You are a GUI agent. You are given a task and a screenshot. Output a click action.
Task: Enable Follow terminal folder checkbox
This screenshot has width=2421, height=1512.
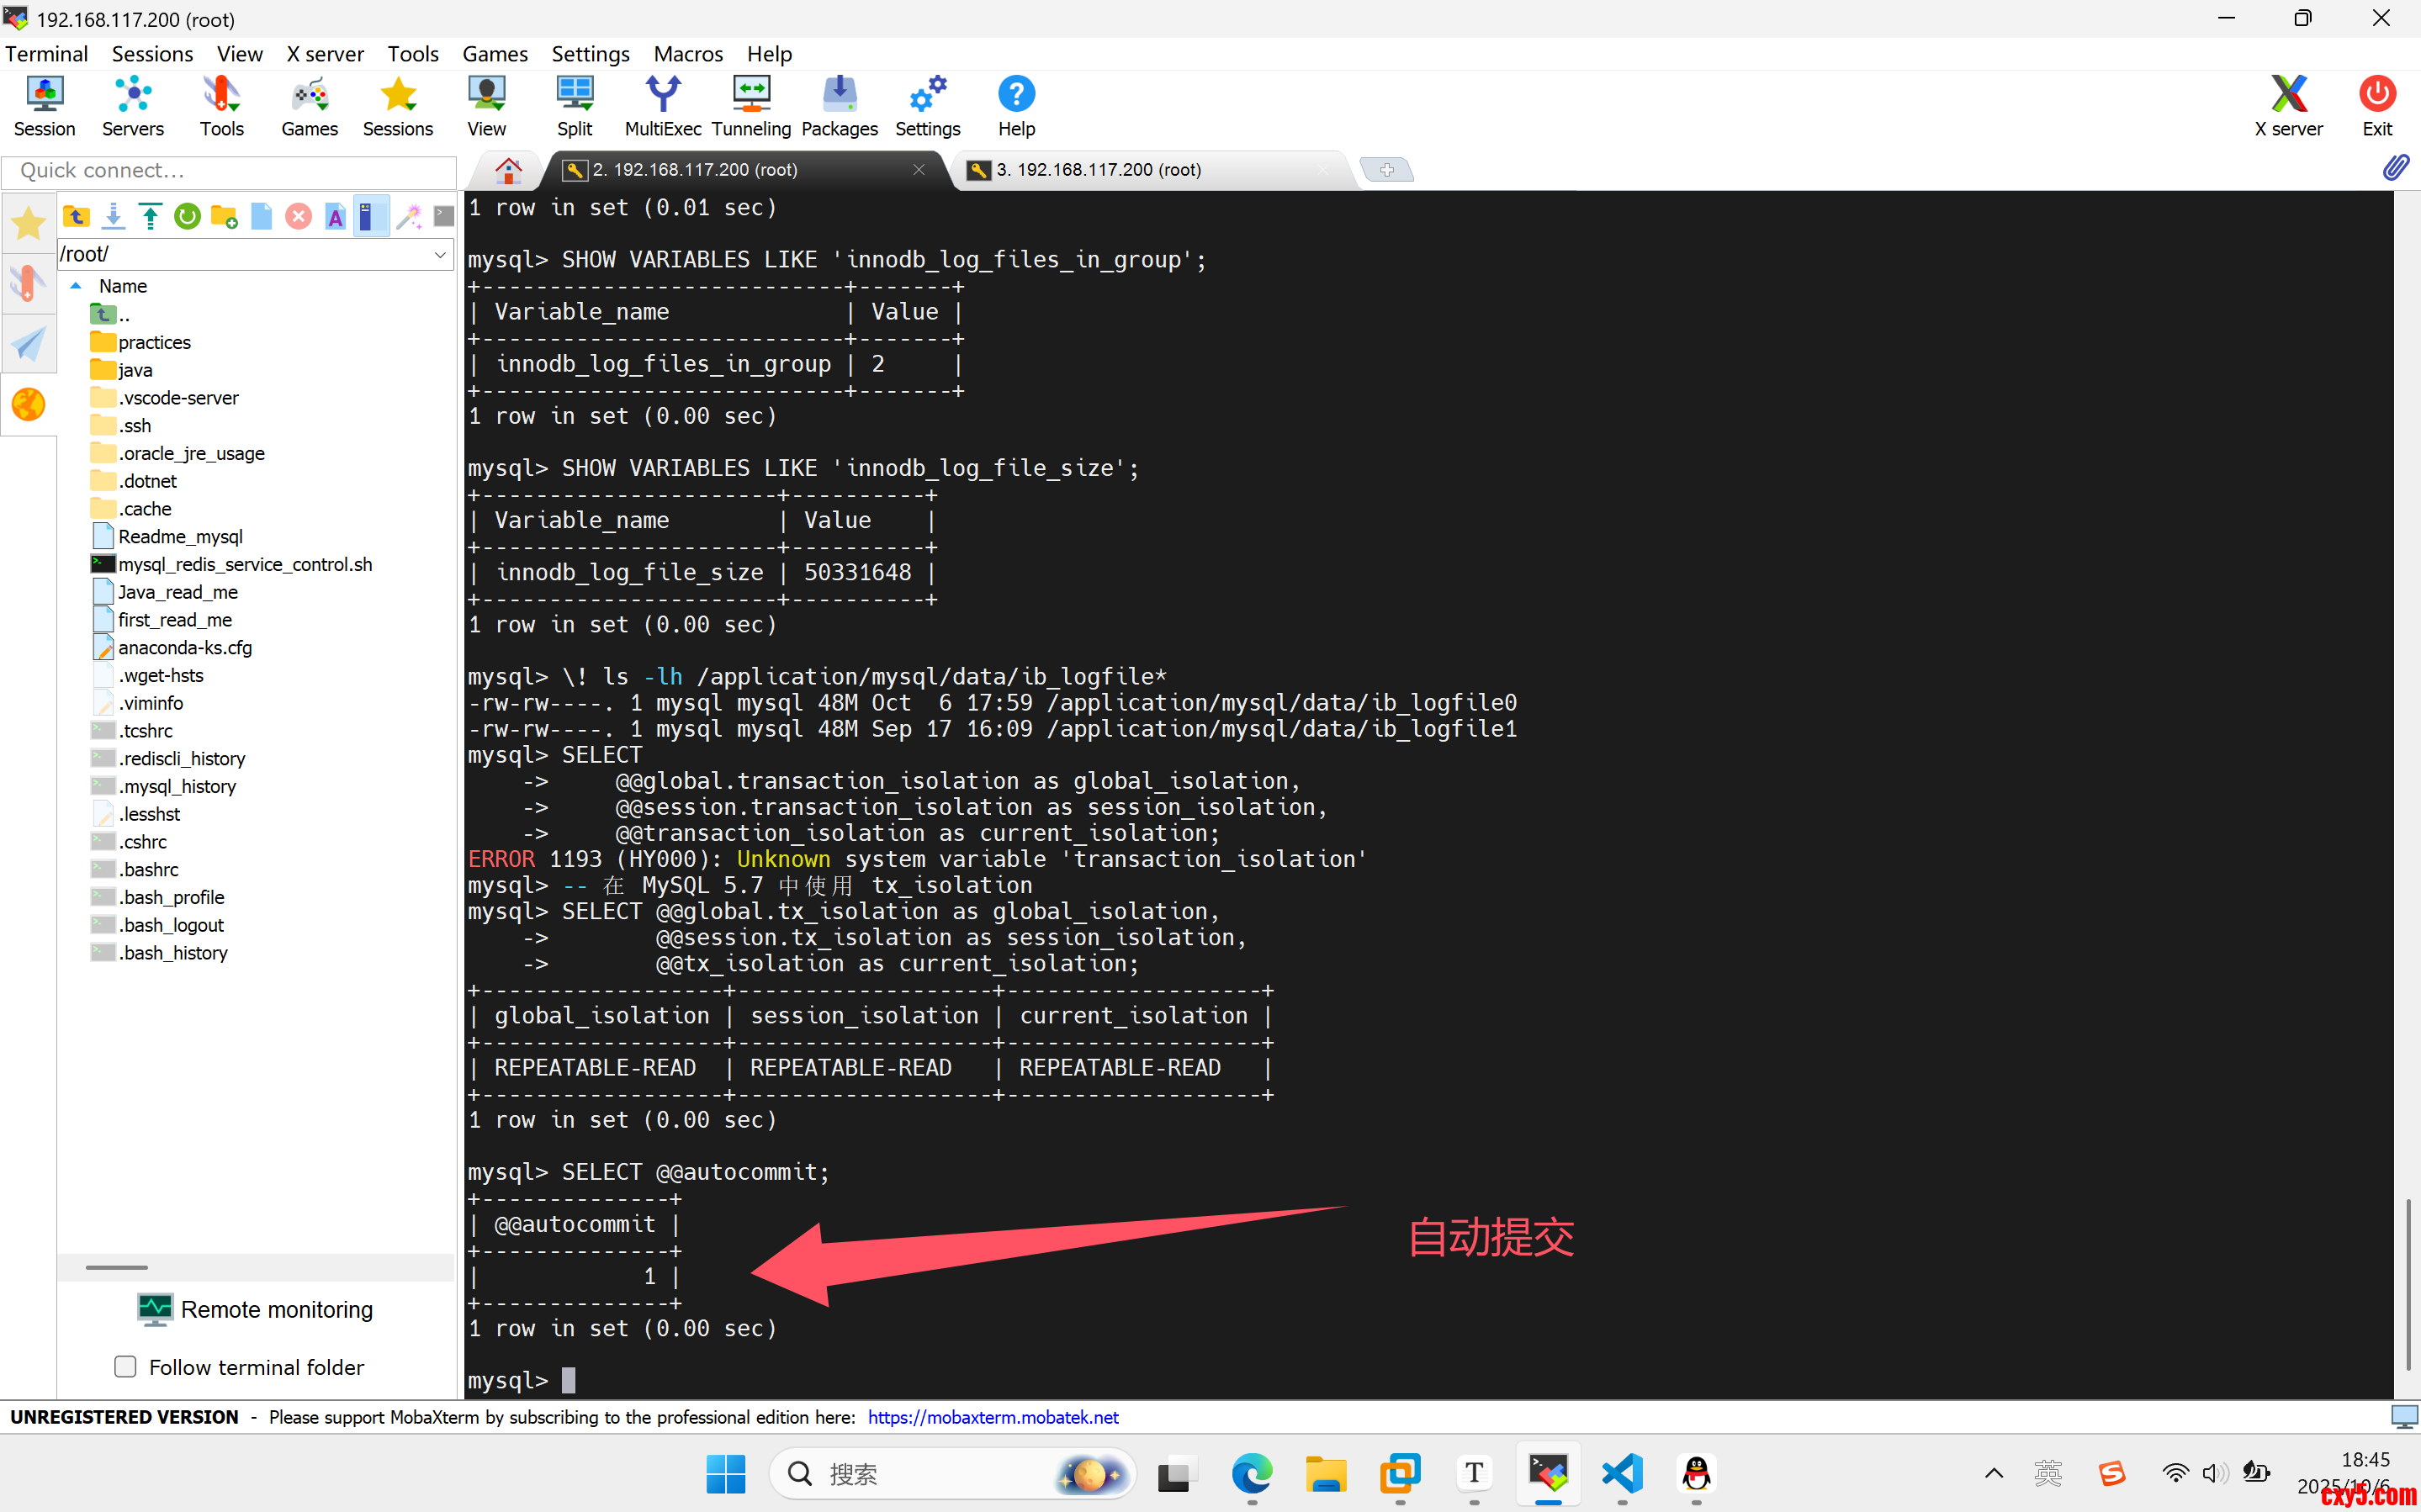click(126, 1367)
